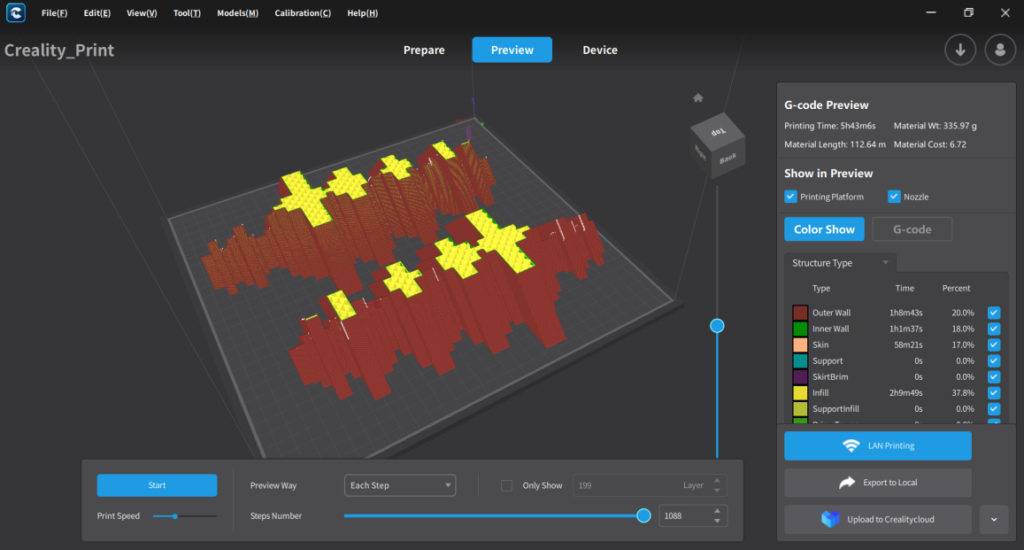Enable the Only Show checkbox
Screen dimensions: 1024x550
pos(506,485)
